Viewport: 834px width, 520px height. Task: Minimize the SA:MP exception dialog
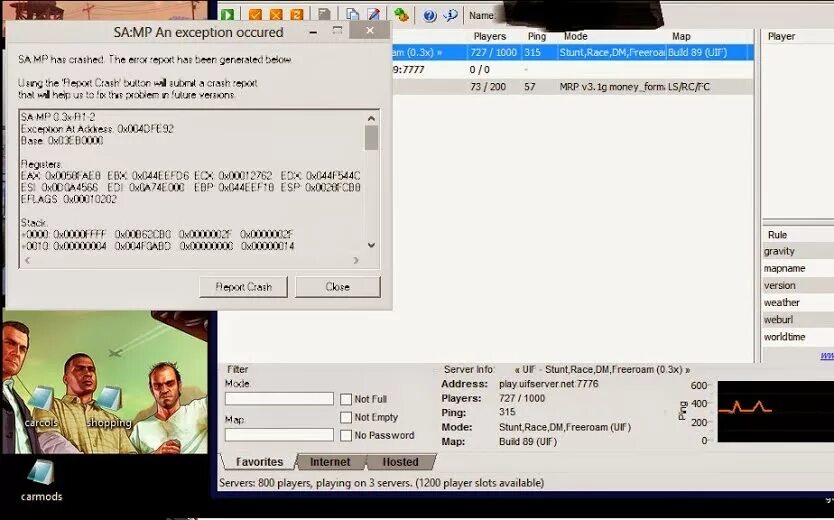[313, 32]
